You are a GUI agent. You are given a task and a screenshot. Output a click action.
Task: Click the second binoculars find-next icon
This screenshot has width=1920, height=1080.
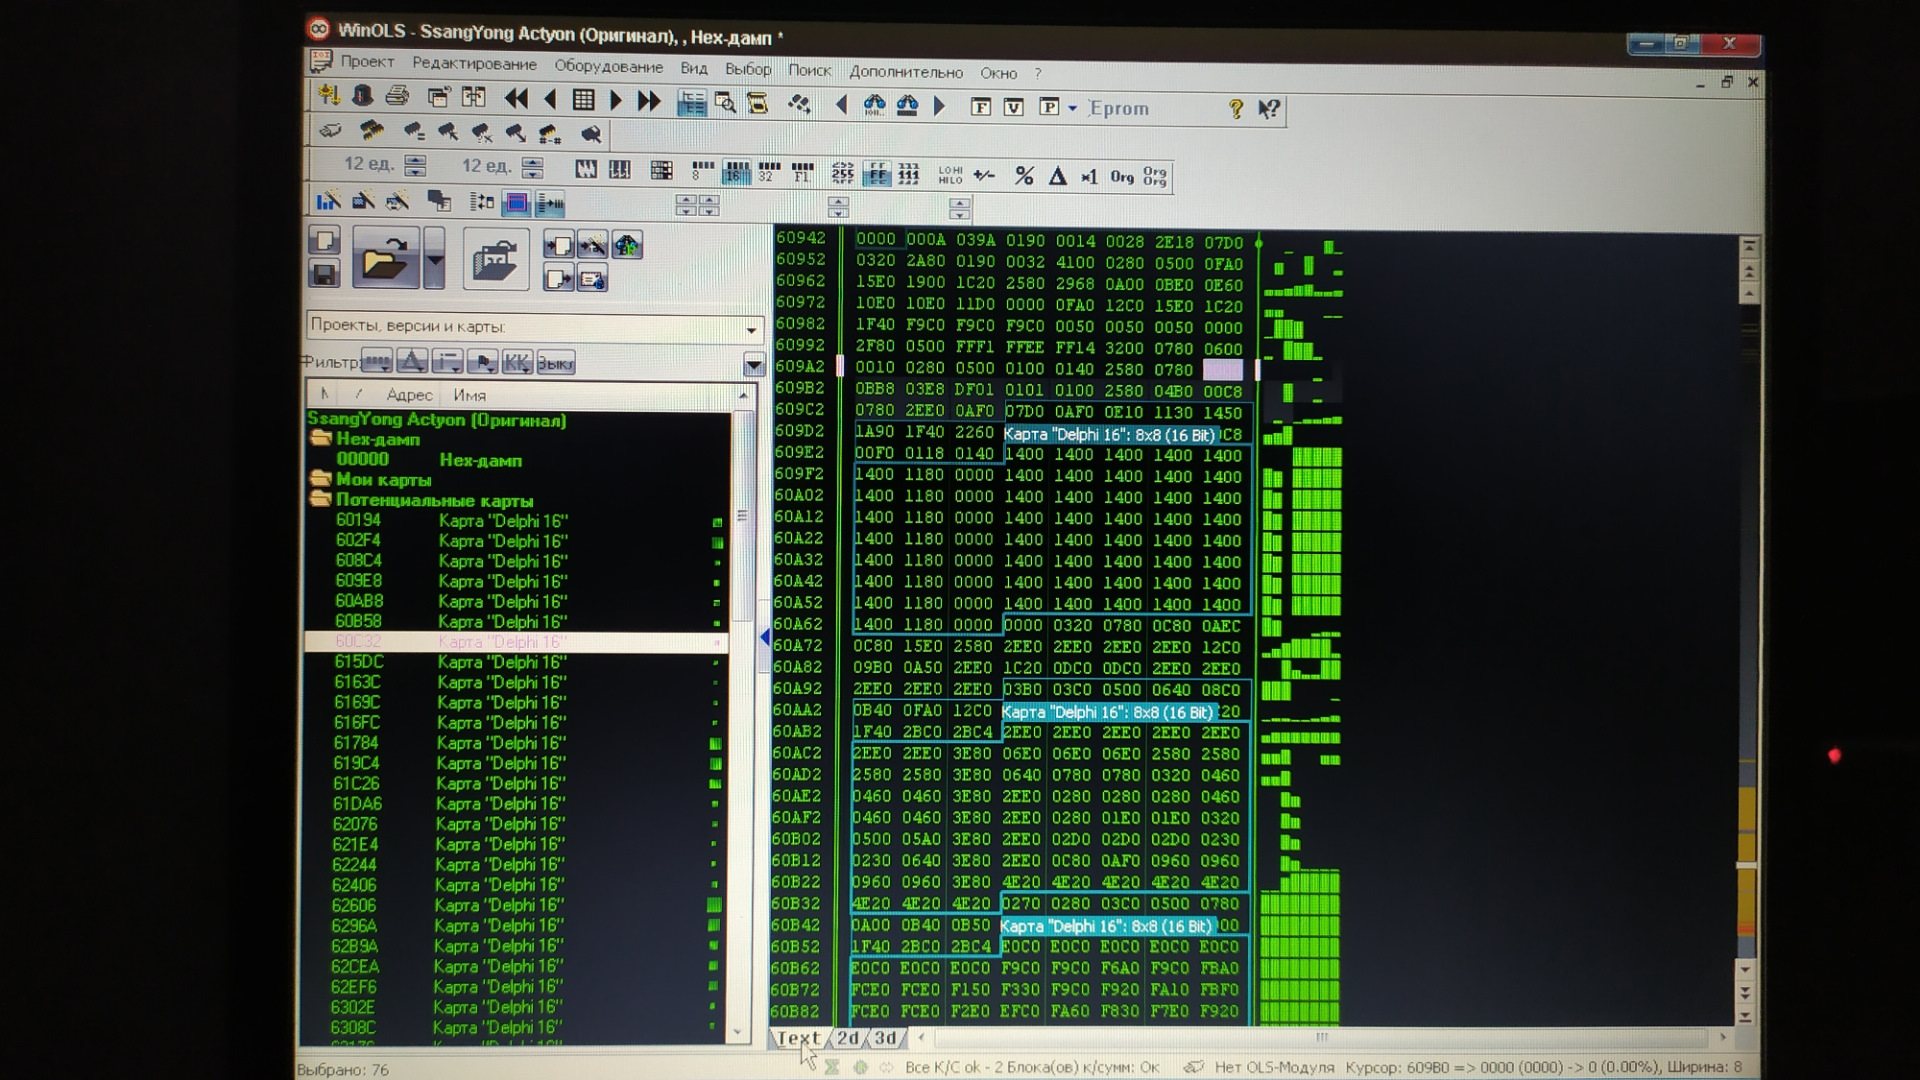click(x=907, y=105)
